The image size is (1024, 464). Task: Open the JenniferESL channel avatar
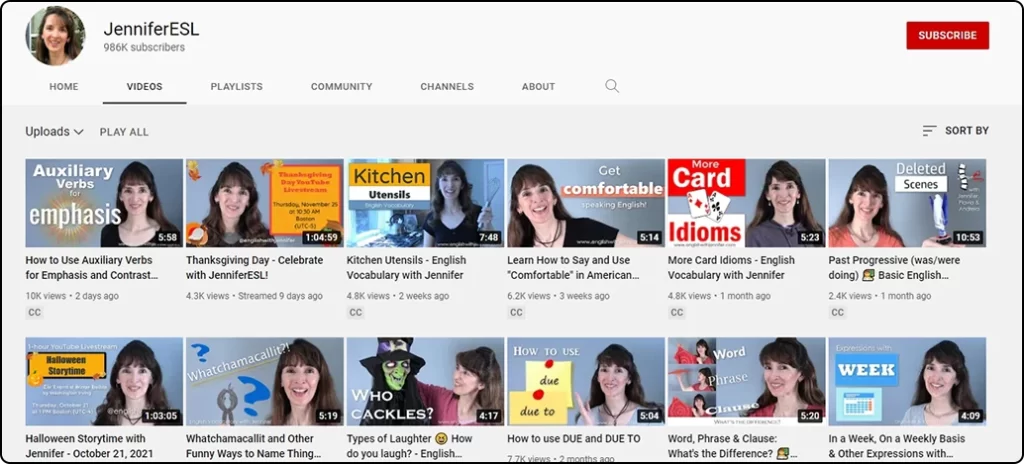(x=55, y=35)
